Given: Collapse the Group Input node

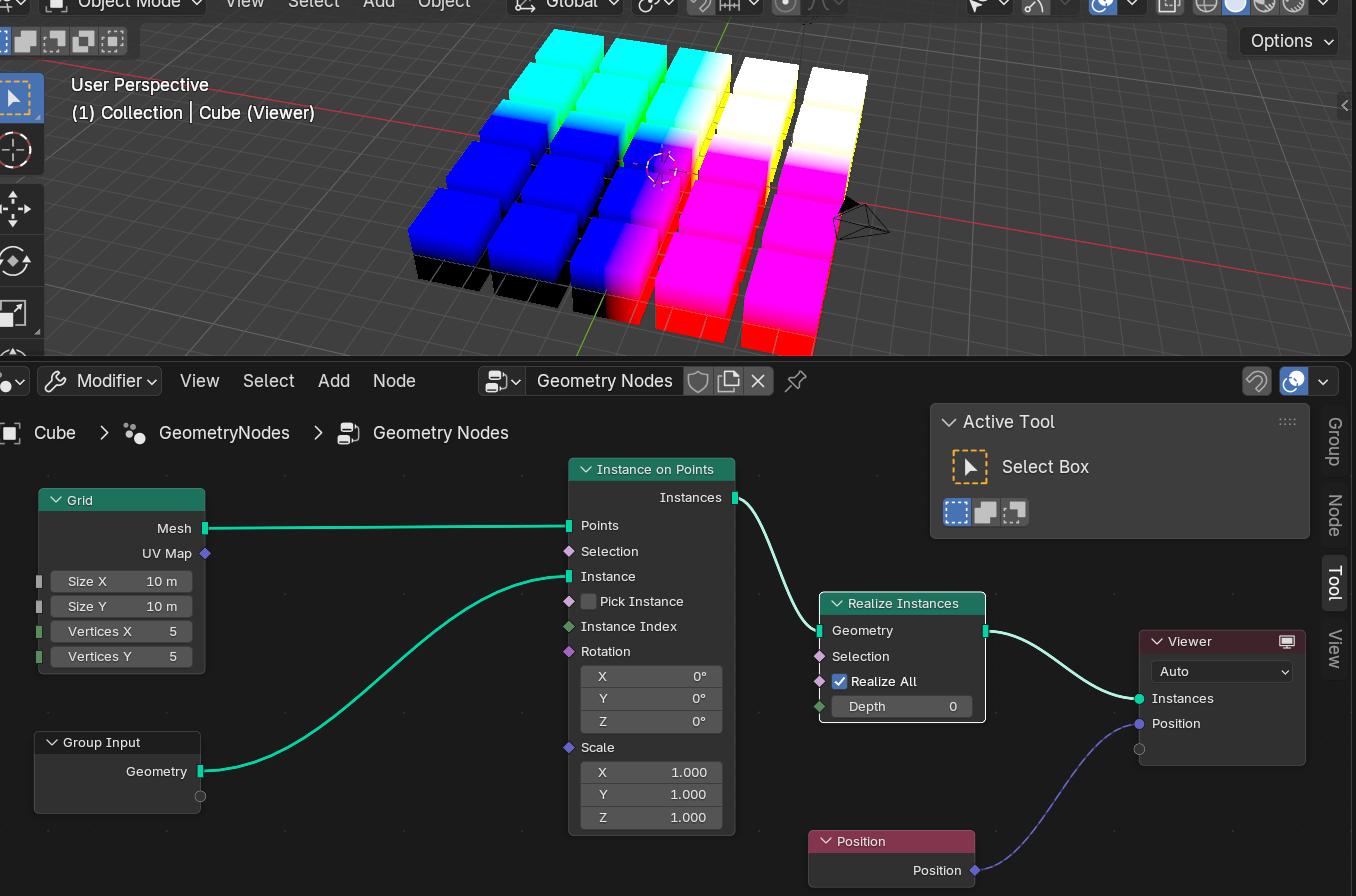Looking at the screenshot, I should click(x=51, y=742).
